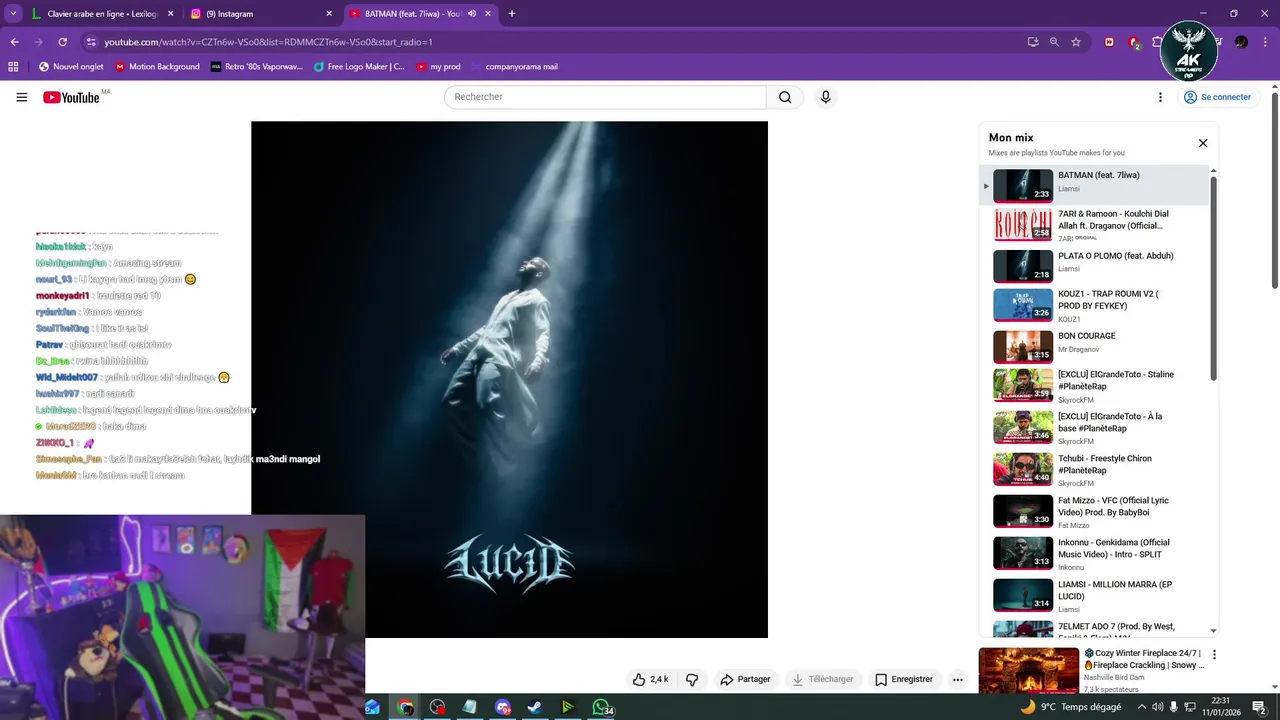This screenshot has height=720, width=1280.
Task: Type in the Rechercher search field
Action: pos(605,97)
